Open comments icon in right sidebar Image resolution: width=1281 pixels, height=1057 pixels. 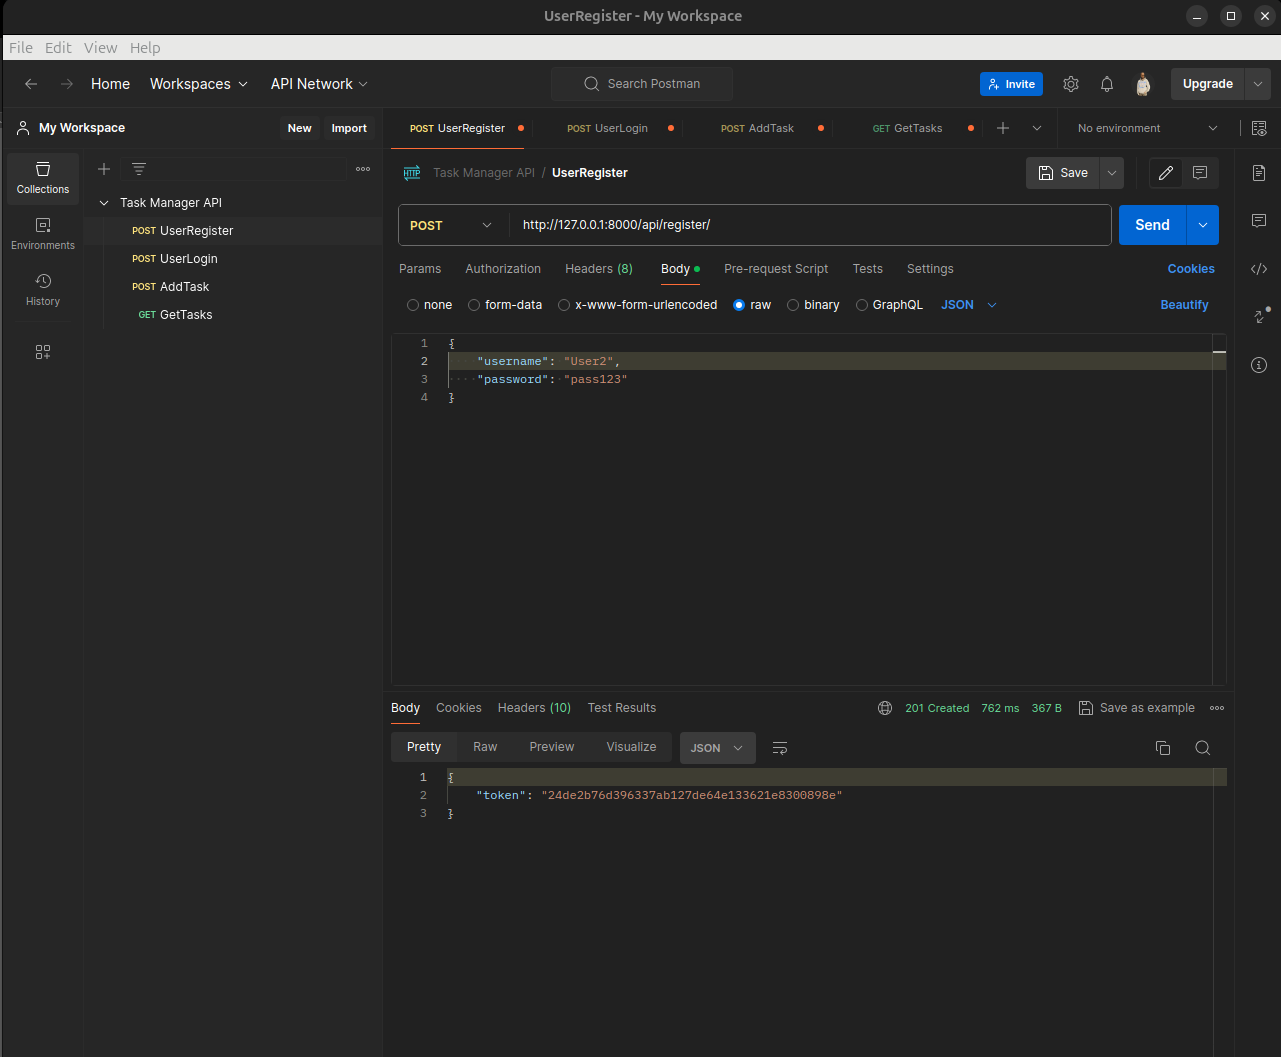1259,221
